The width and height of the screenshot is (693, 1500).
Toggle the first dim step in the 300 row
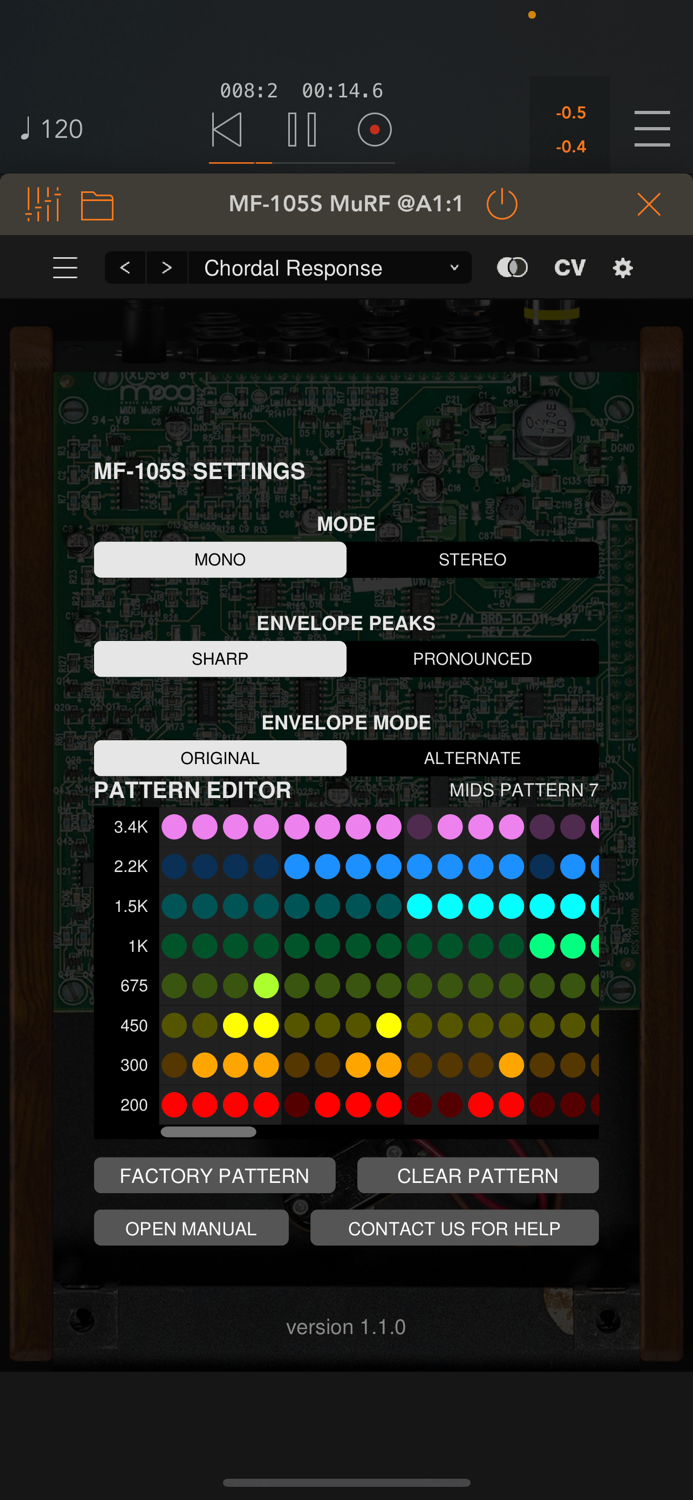tap(174, 1065)
